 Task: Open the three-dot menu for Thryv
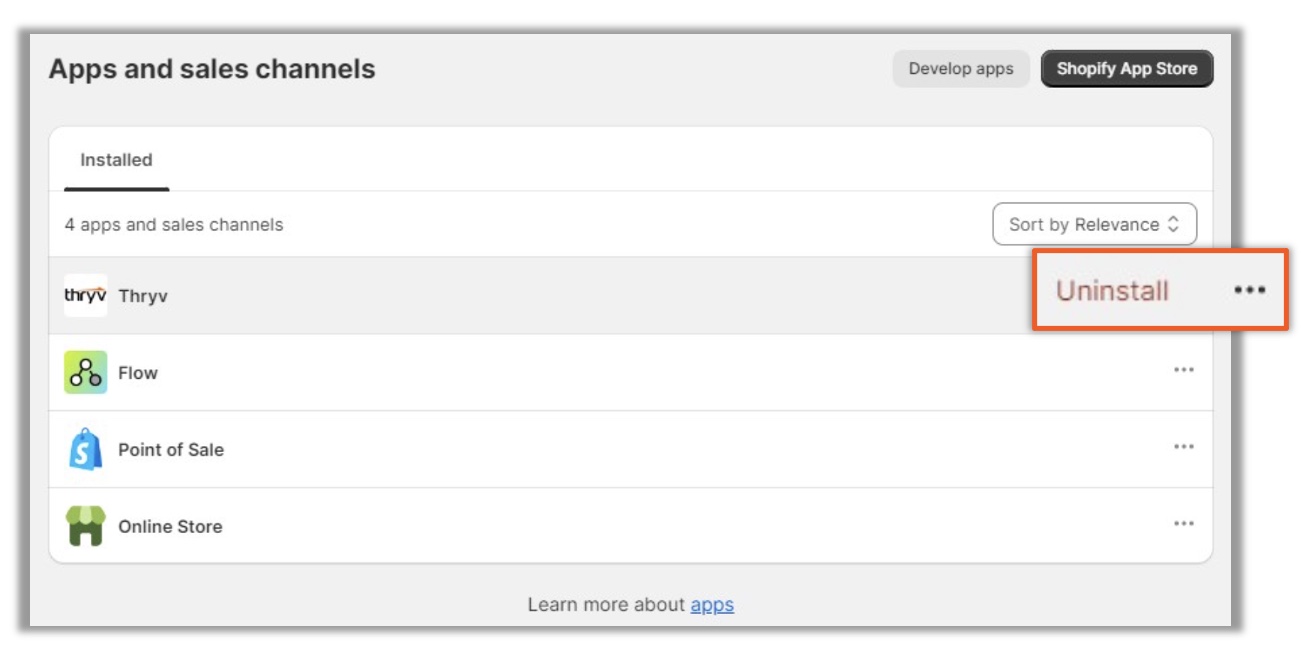pyautogui.click(x=1249, y=290)
